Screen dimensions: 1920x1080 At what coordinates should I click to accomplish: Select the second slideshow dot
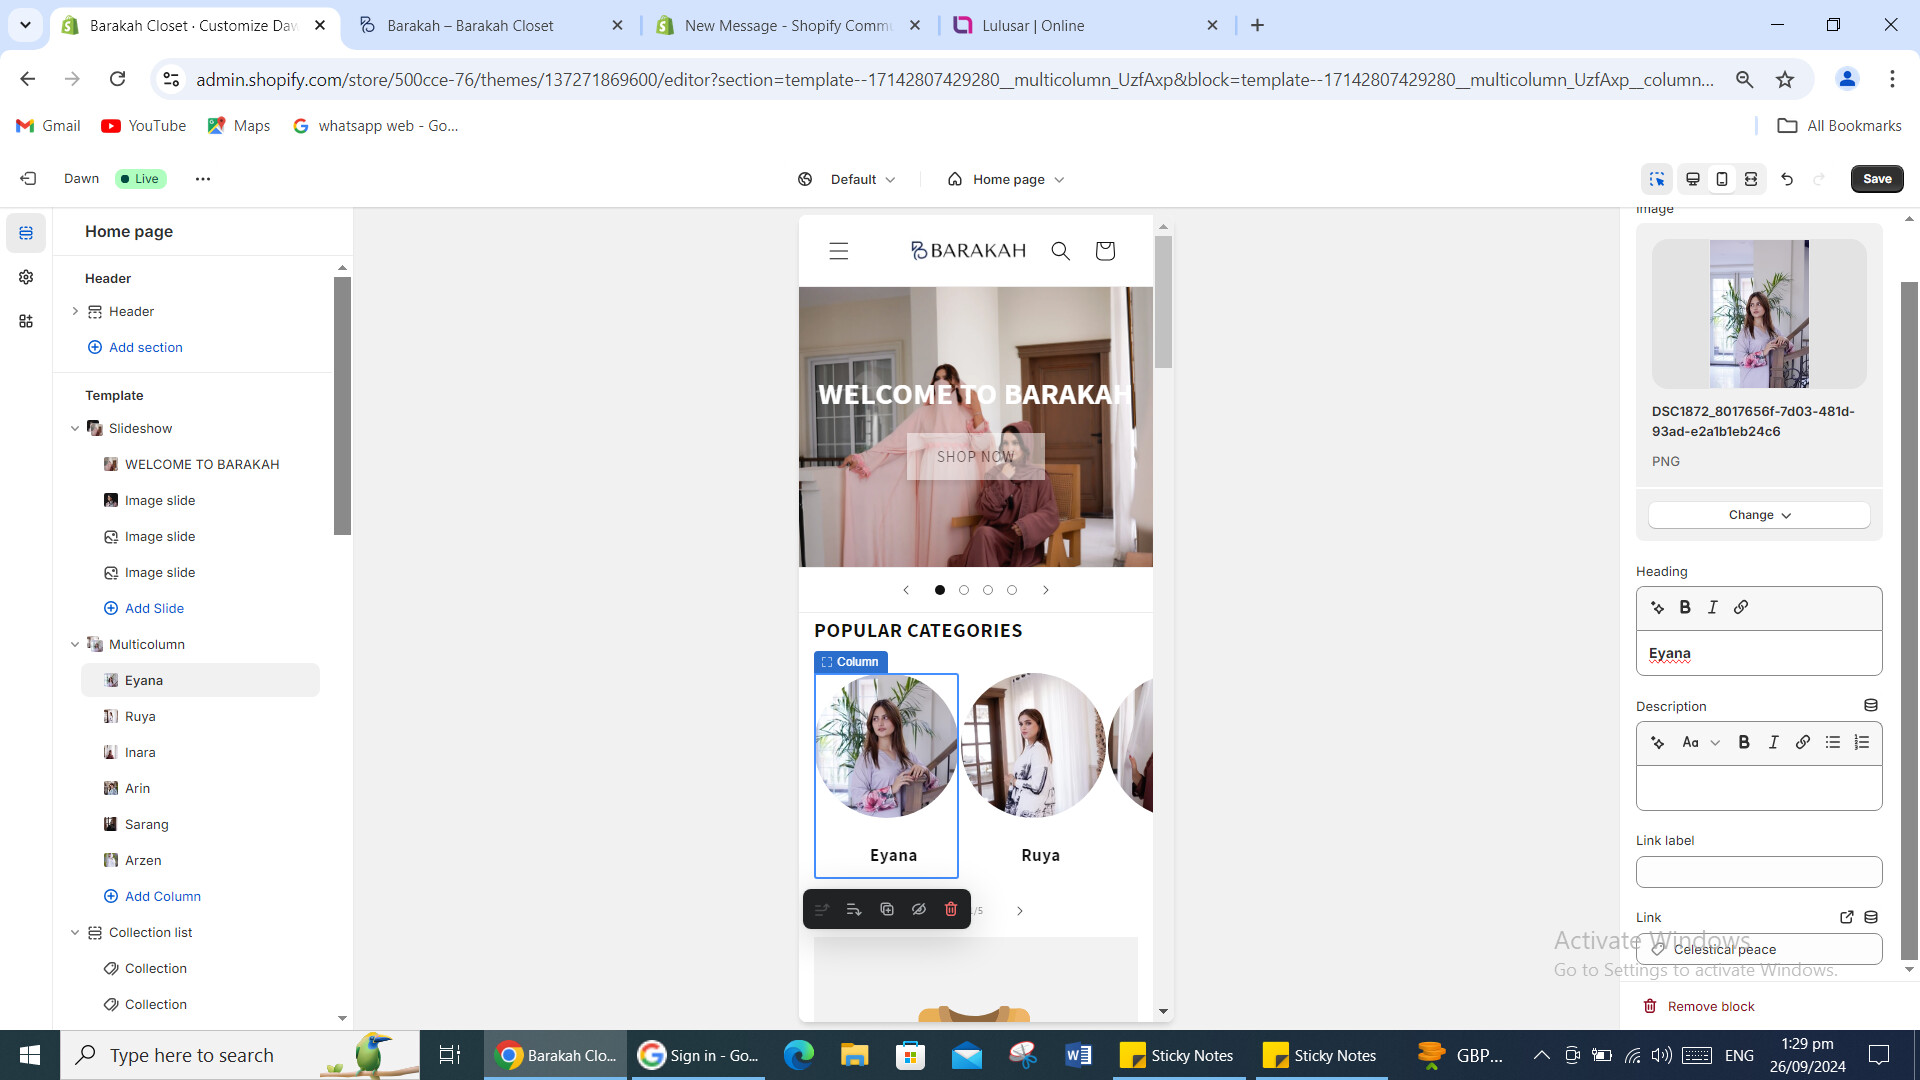(964, 590)
